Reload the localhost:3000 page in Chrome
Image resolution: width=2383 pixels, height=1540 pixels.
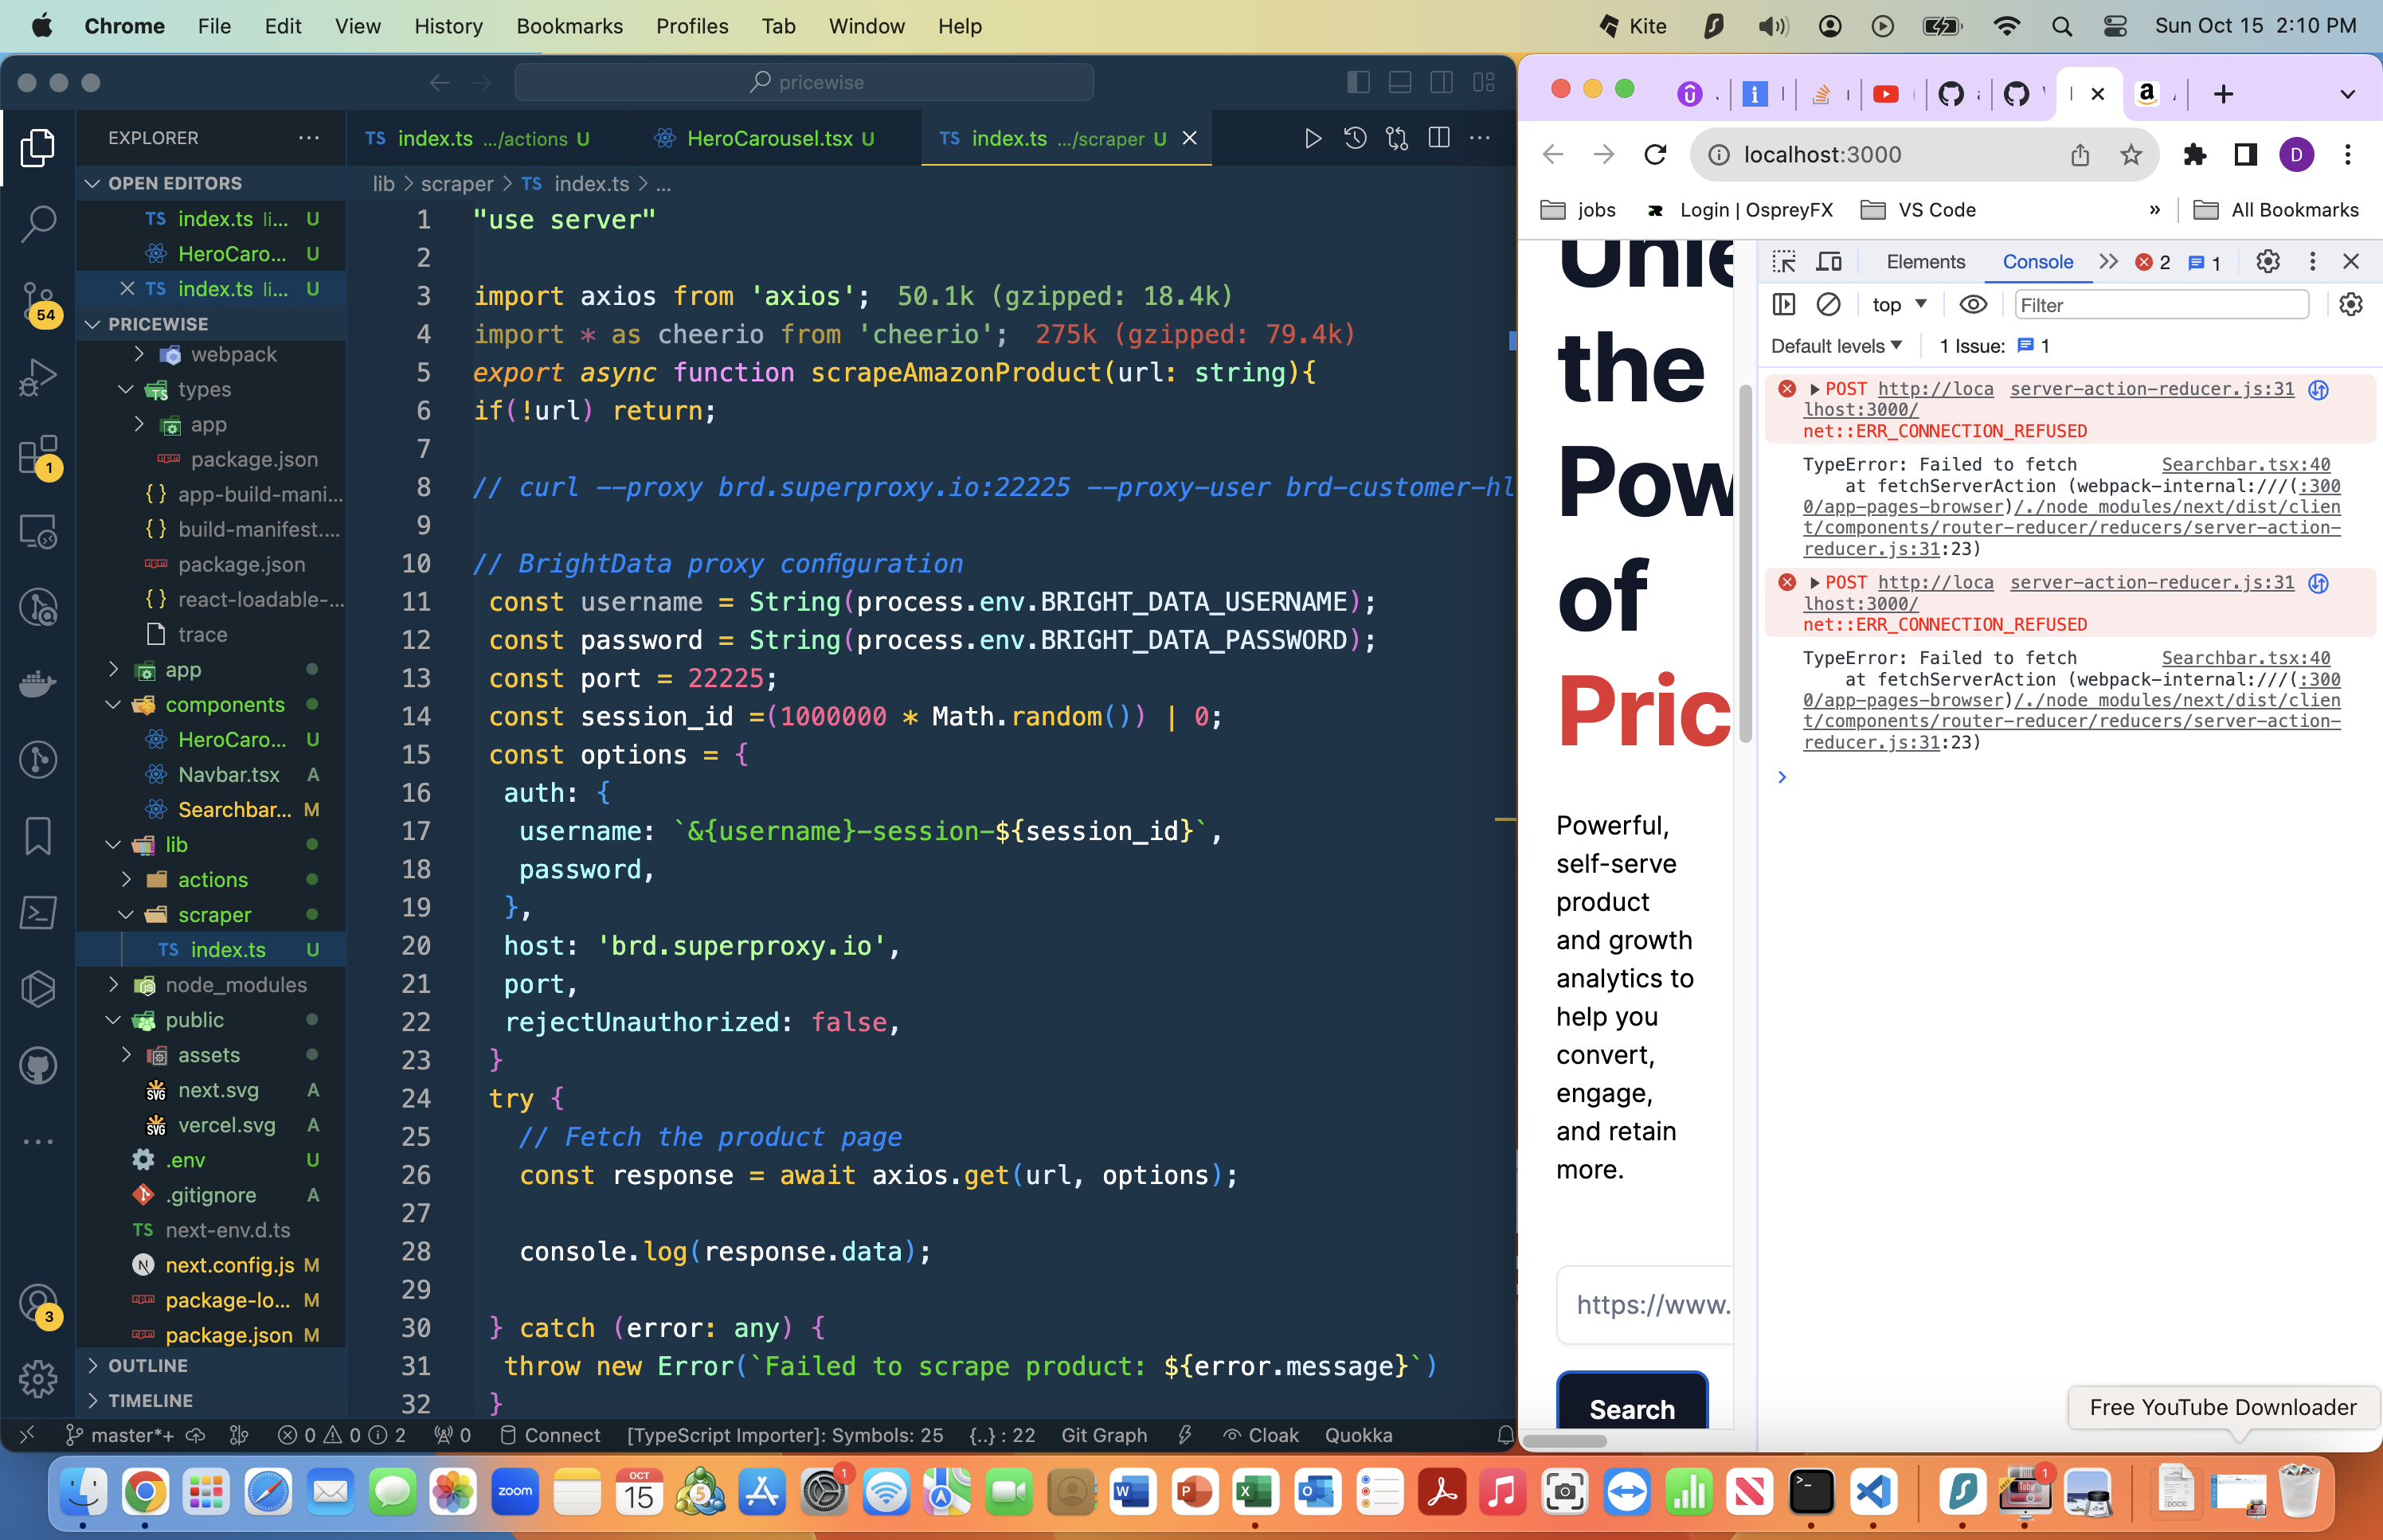point(1655,155)
